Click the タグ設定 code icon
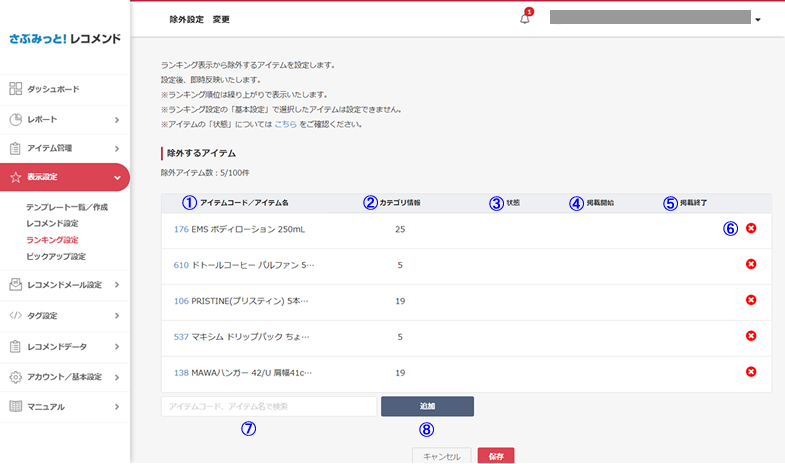 [x=16, y=315]
